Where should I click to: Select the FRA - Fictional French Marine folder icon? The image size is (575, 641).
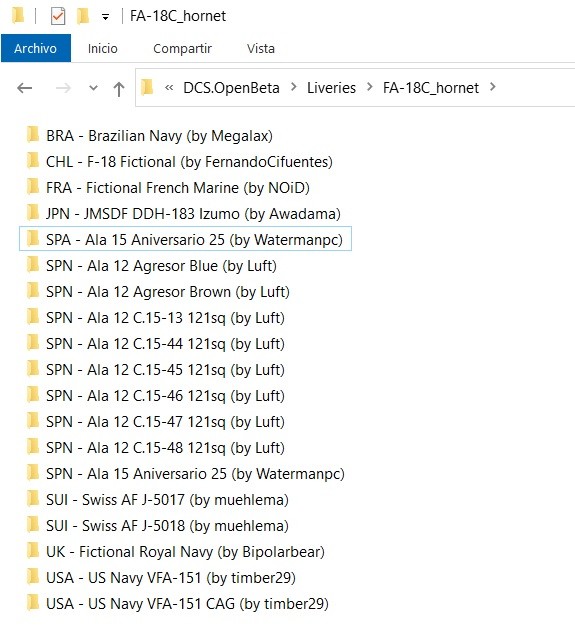[33, 186]
